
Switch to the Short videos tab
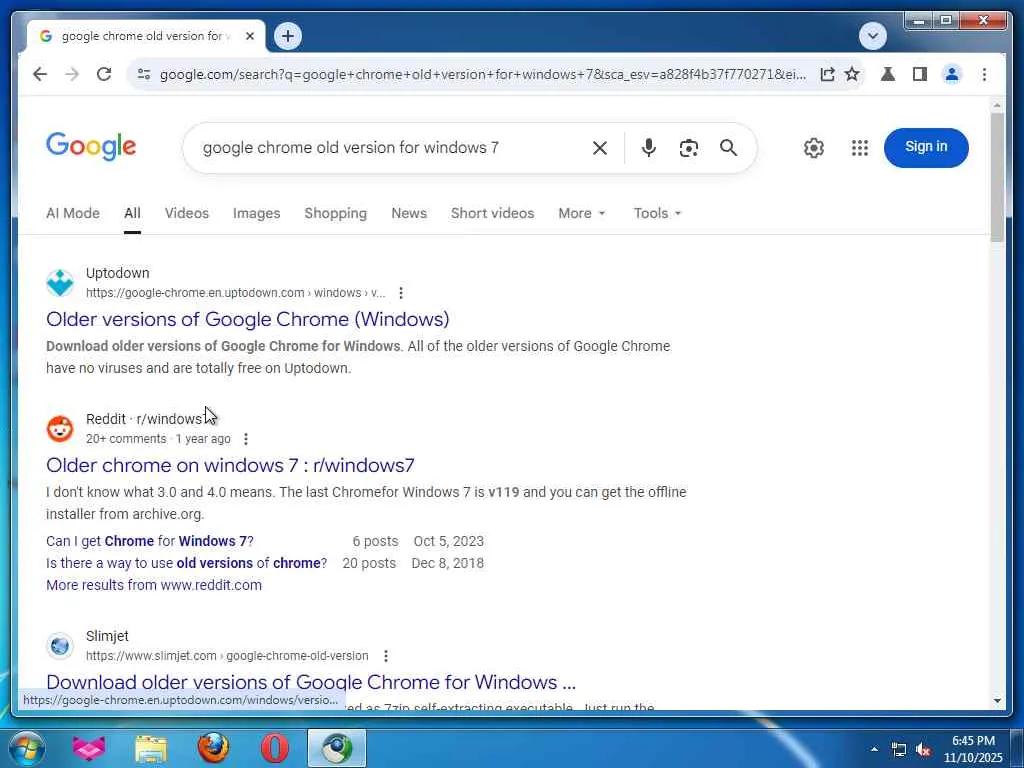pyautogui.click(x=492, y=214)
